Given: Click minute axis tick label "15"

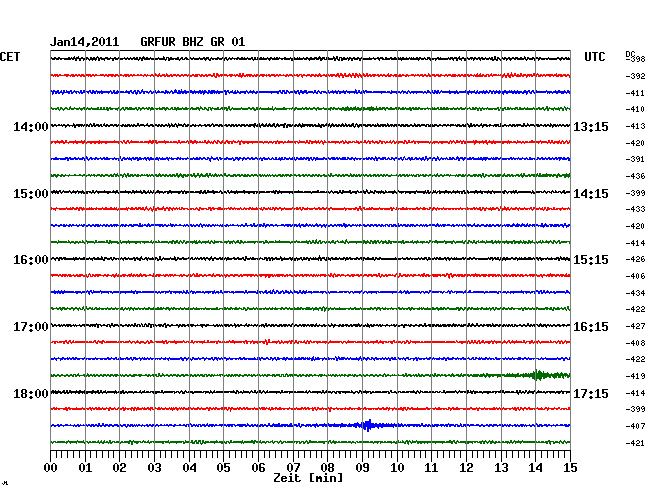Looking at the screenshot, I should click(570, 468).
